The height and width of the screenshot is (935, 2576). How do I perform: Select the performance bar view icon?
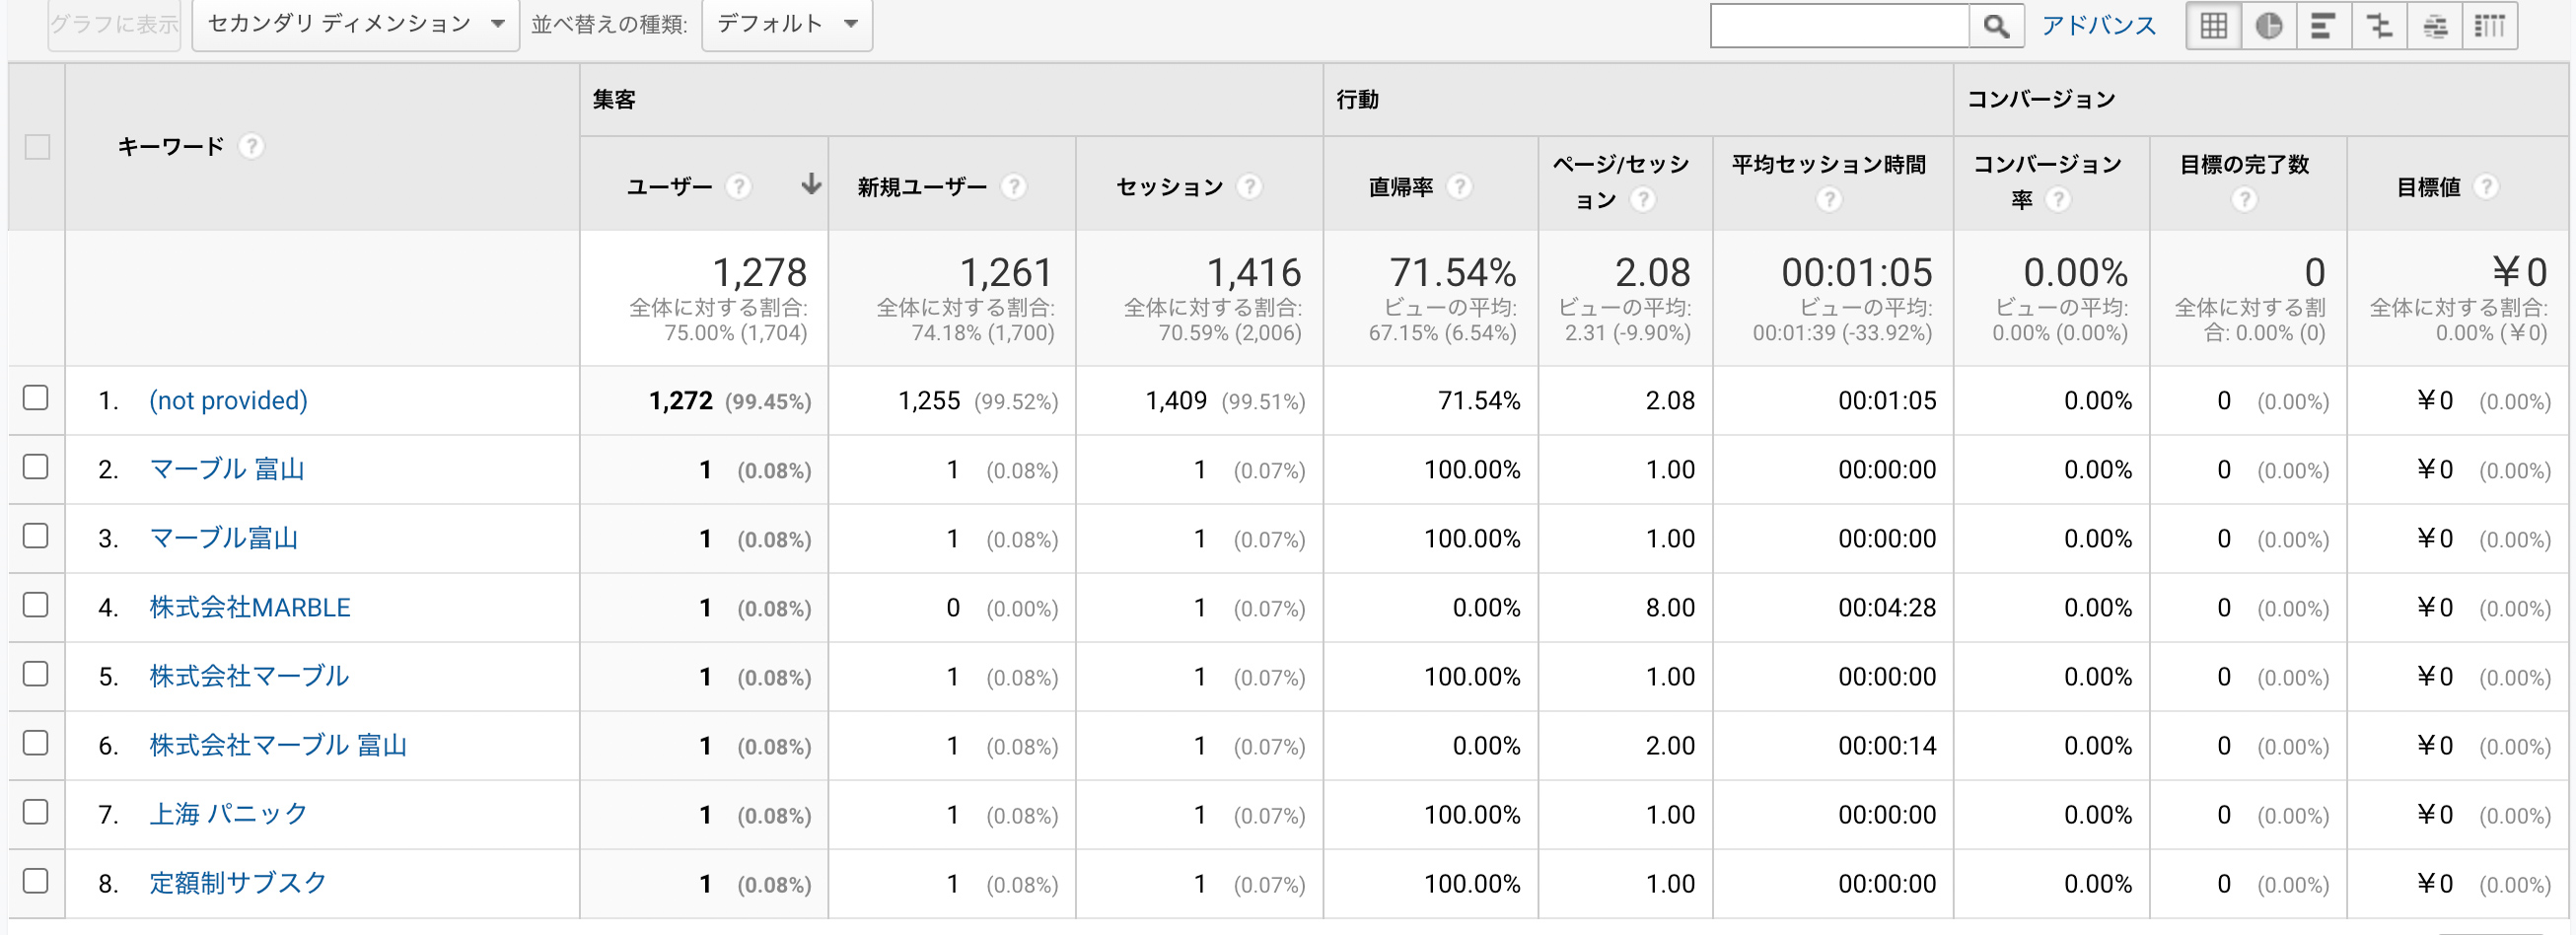pyautogui.click(x=2323, y=26)
